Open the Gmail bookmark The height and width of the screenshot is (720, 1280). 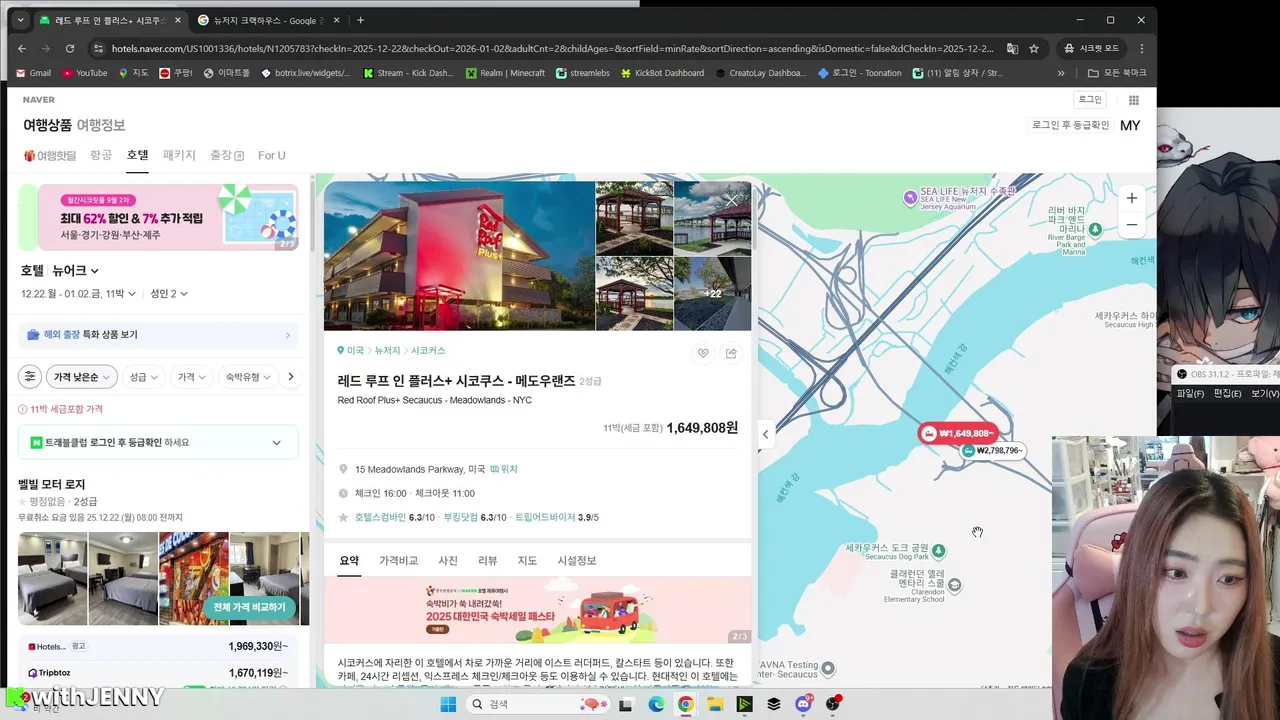pyautogui.click(x=33, y=73)
